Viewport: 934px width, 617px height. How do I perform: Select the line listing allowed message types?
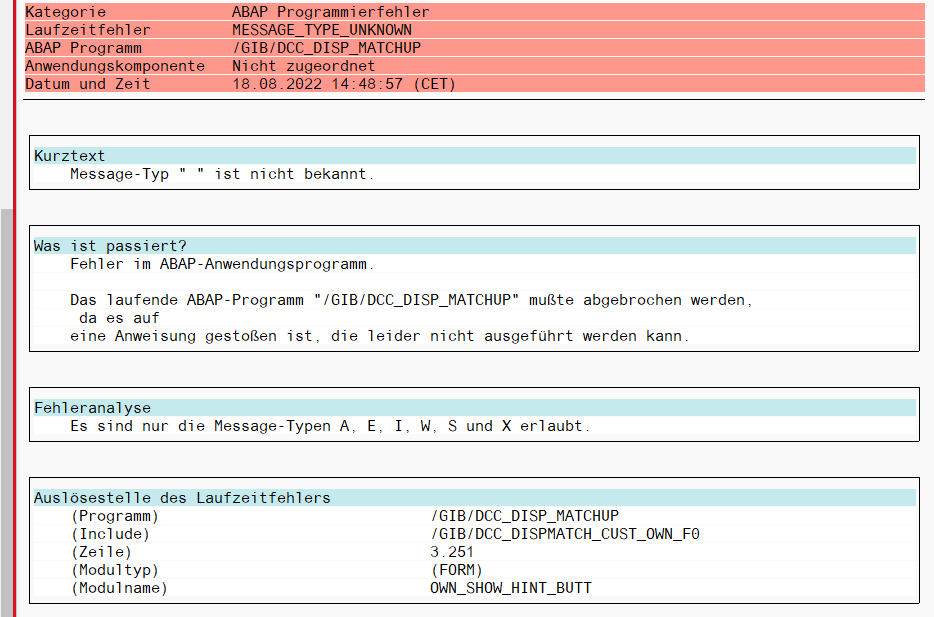330,426
